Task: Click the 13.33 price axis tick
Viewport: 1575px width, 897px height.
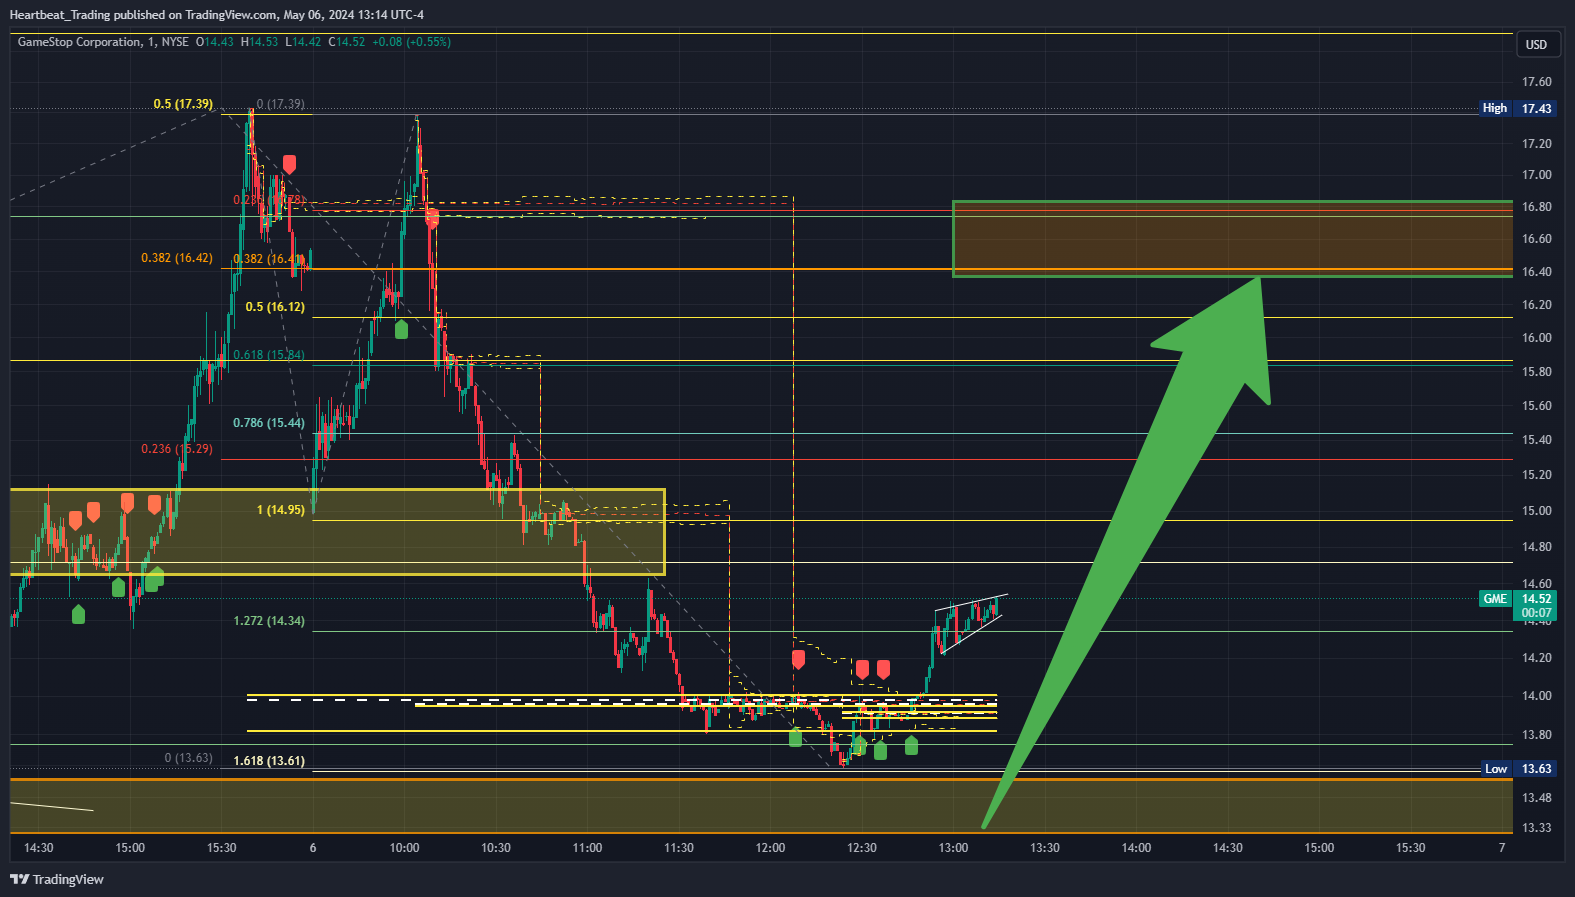Action: point(1537,828)
